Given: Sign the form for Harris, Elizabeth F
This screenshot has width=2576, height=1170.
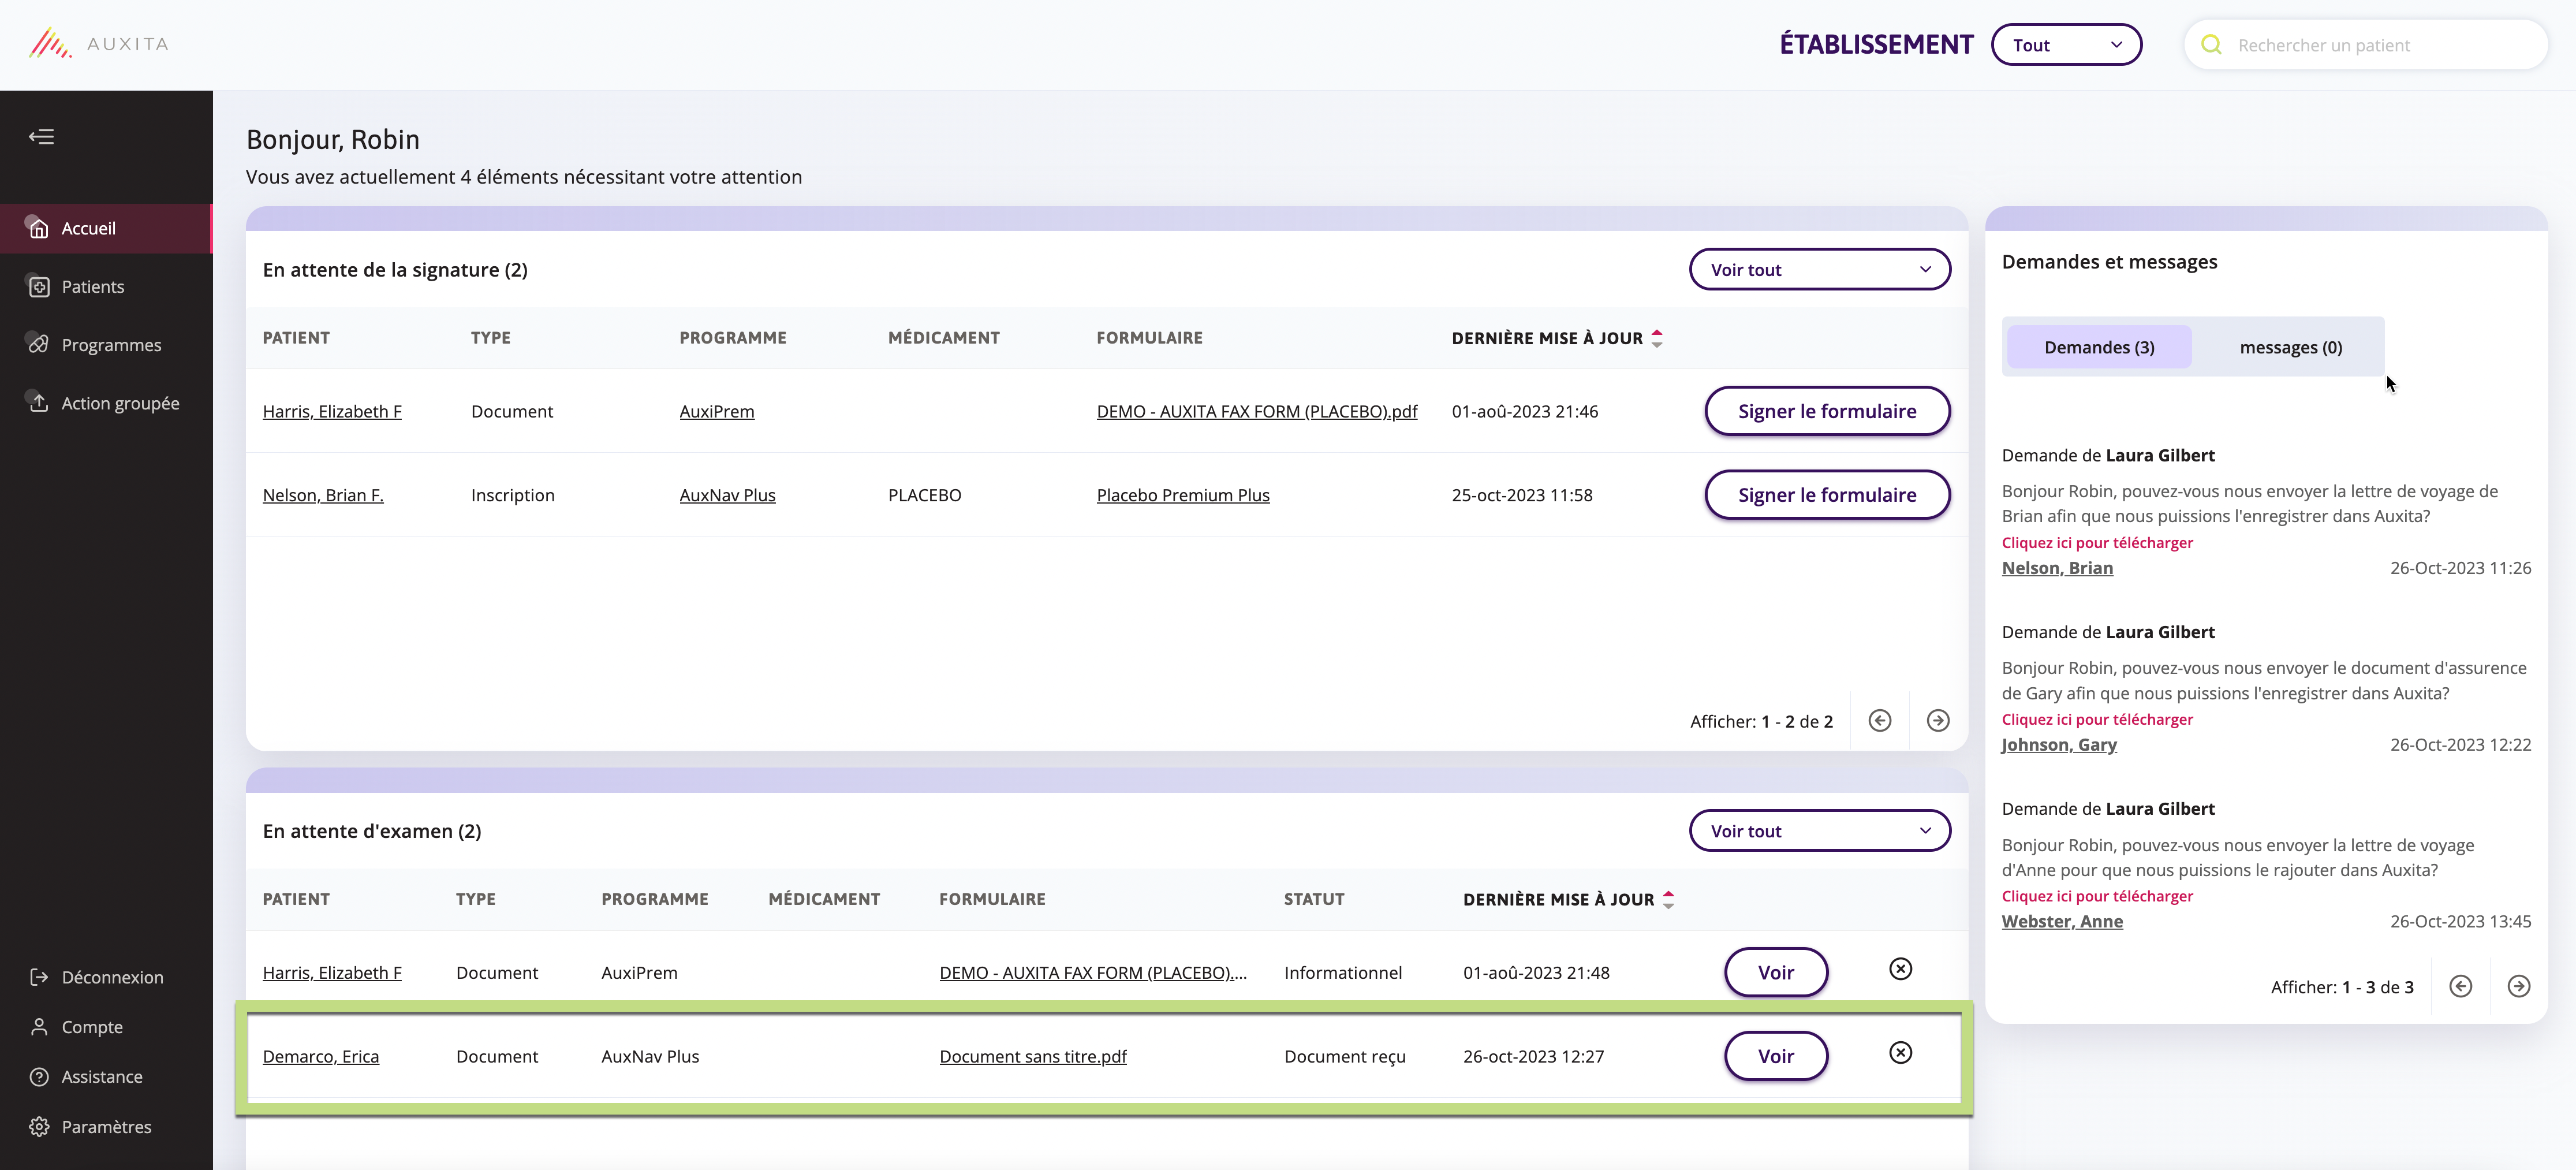Looking at the screenshot, I should pos(1827,411).
